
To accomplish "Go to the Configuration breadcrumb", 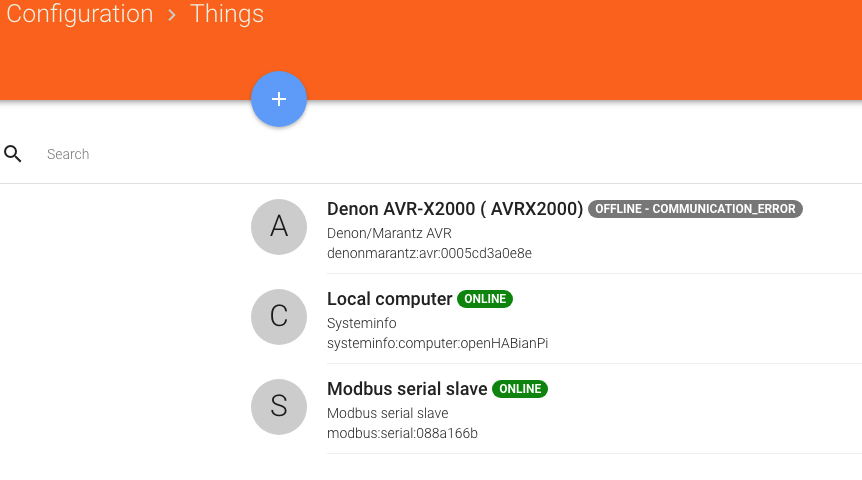I will [80, 14].
